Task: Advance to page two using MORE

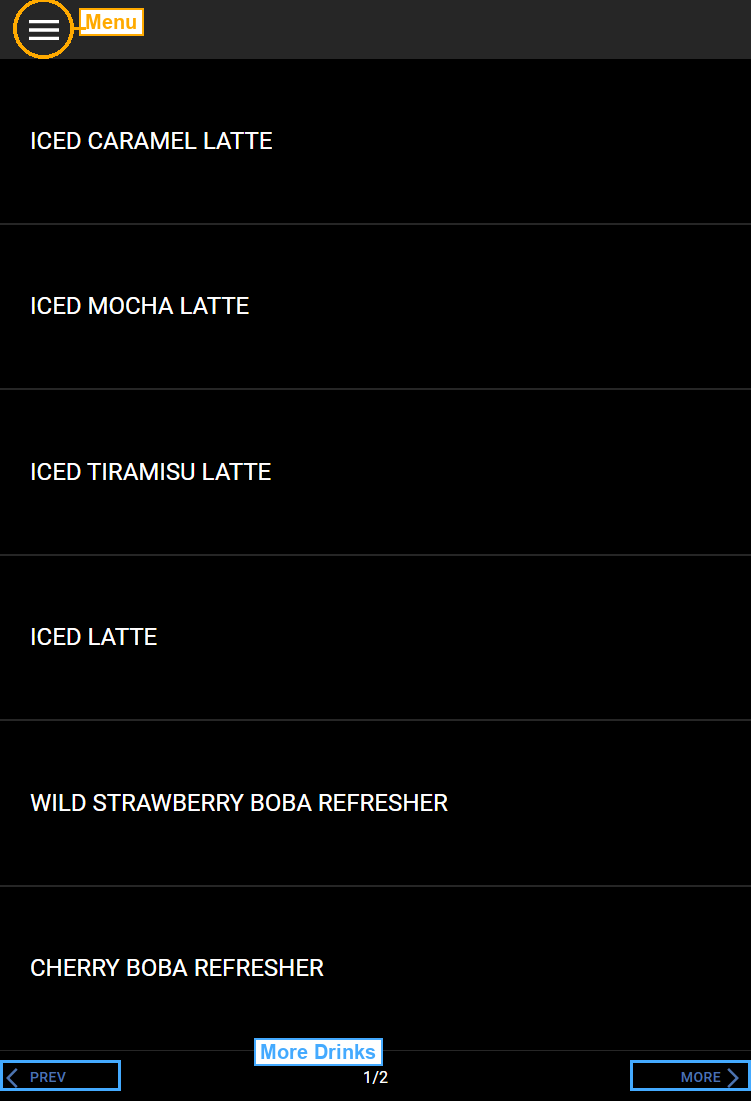Action: click(690, 1076)
